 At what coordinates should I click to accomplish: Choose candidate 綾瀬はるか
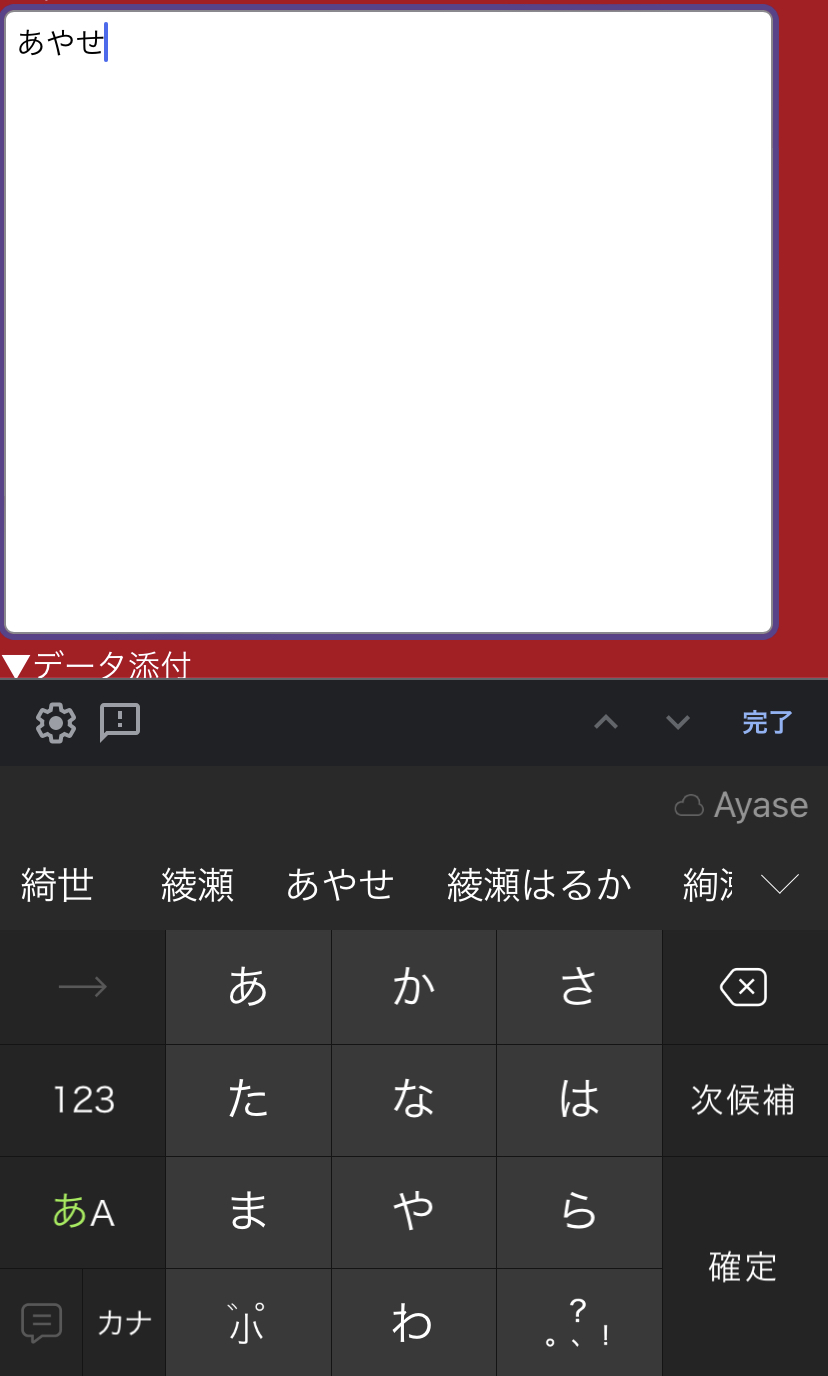point(539,885)
